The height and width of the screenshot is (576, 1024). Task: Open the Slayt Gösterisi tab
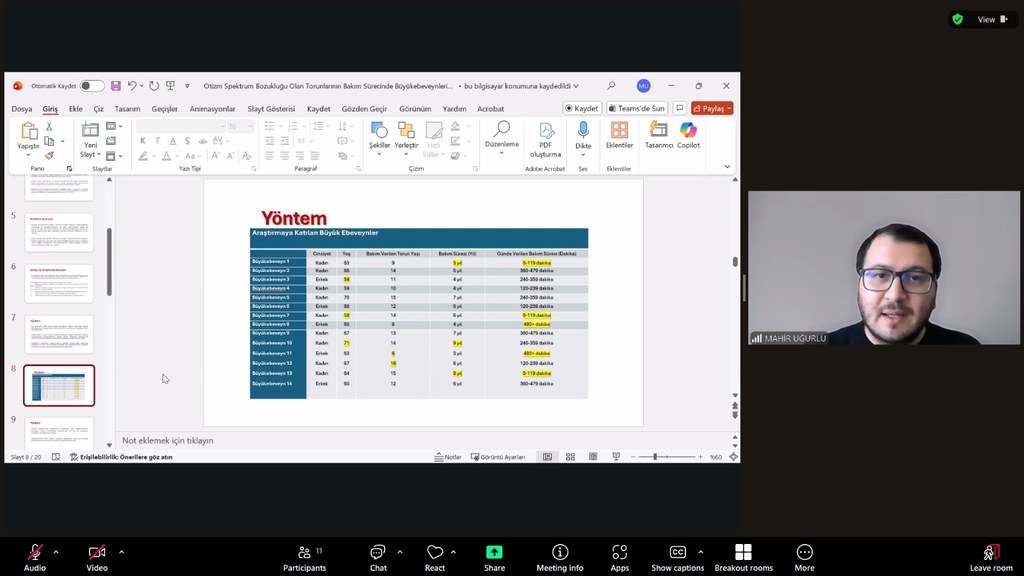(271, 109)
